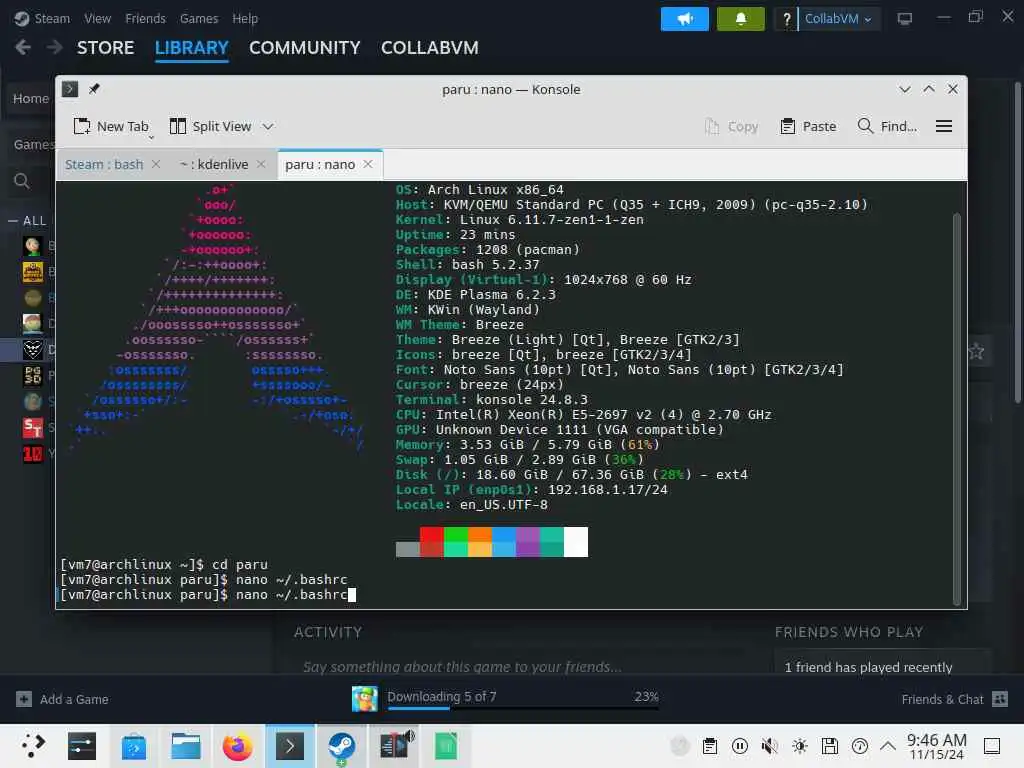
Task: Click Home in Steam library sidebar
Action: (31, 99)
